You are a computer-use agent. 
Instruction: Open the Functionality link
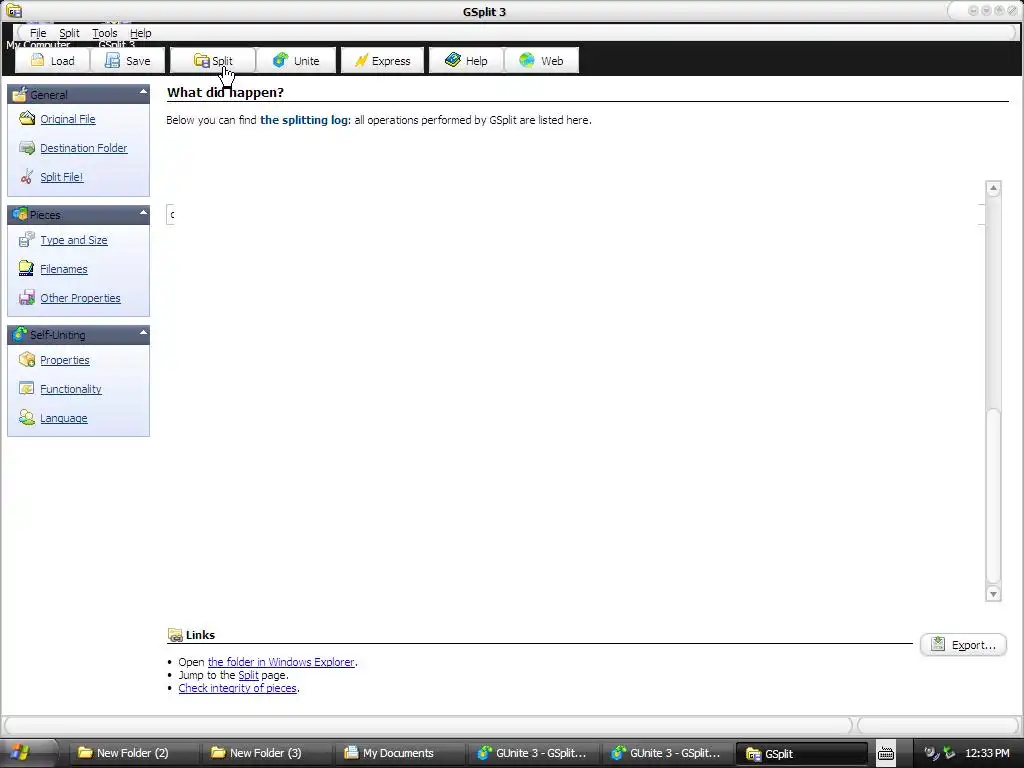tap(71, 389)
